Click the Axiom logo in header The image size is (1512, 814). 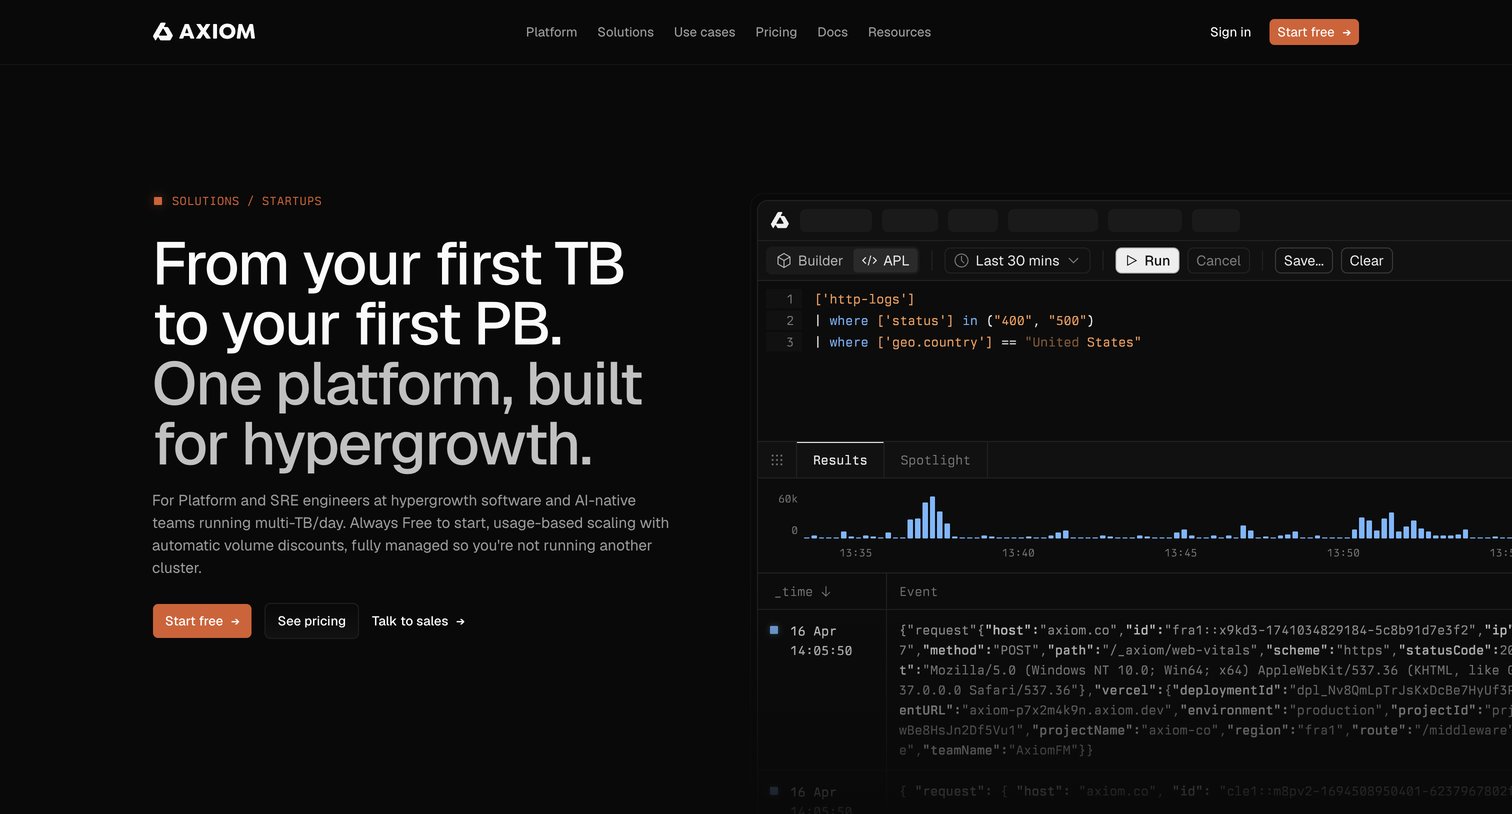tap(204, 32)
